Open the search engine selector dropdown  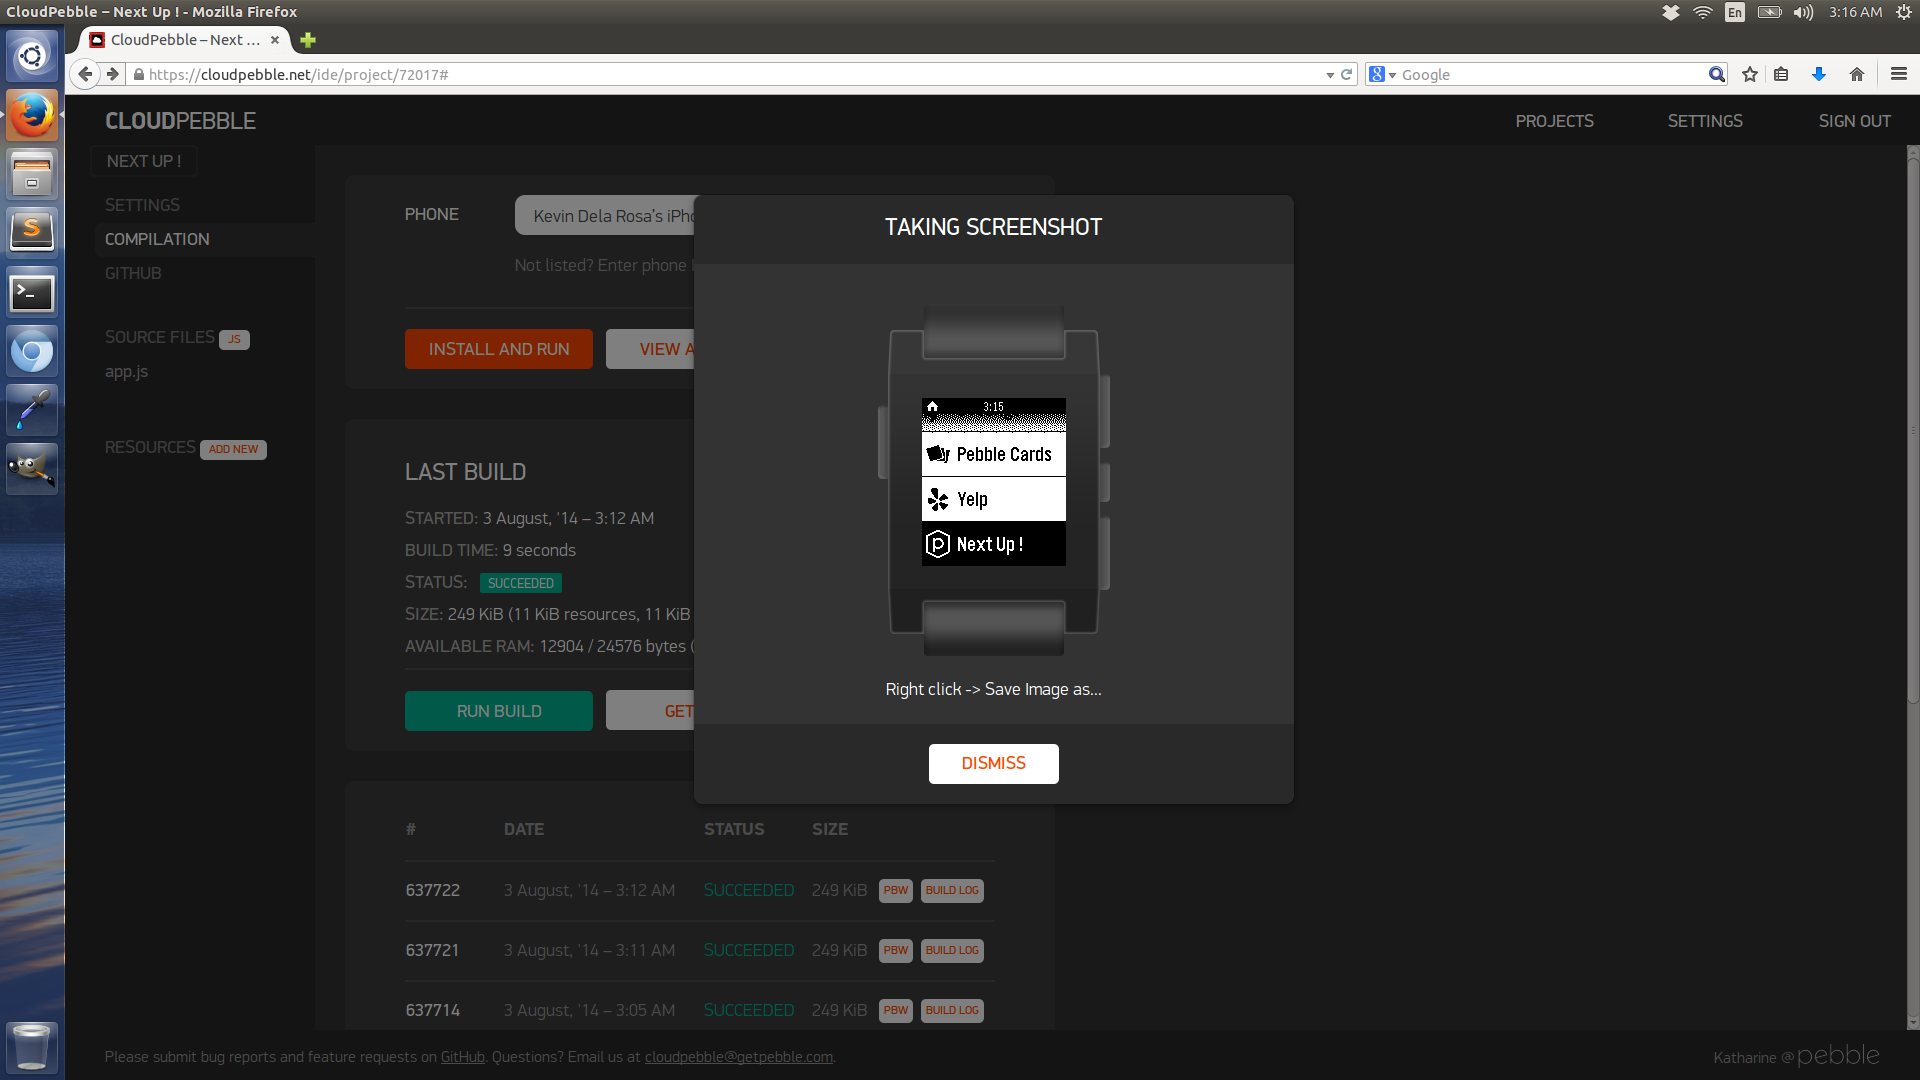(x=1382, y=74)
